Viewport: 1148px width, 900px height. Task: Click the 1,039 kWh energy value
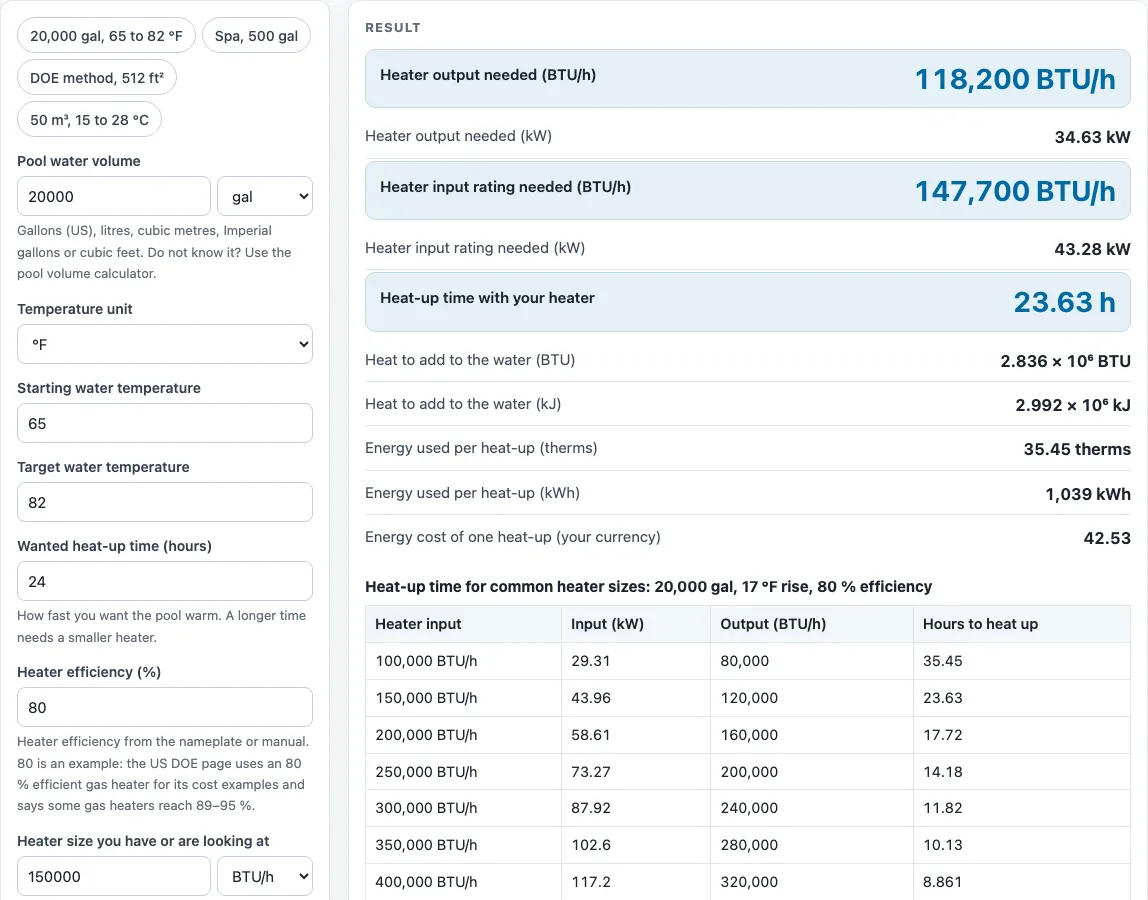click(1088, 494)
